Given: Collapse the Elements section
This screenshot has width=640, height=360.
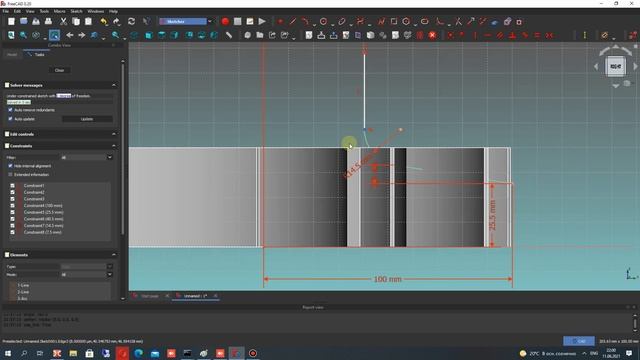Looking at the screenshot, I should 114,255.
